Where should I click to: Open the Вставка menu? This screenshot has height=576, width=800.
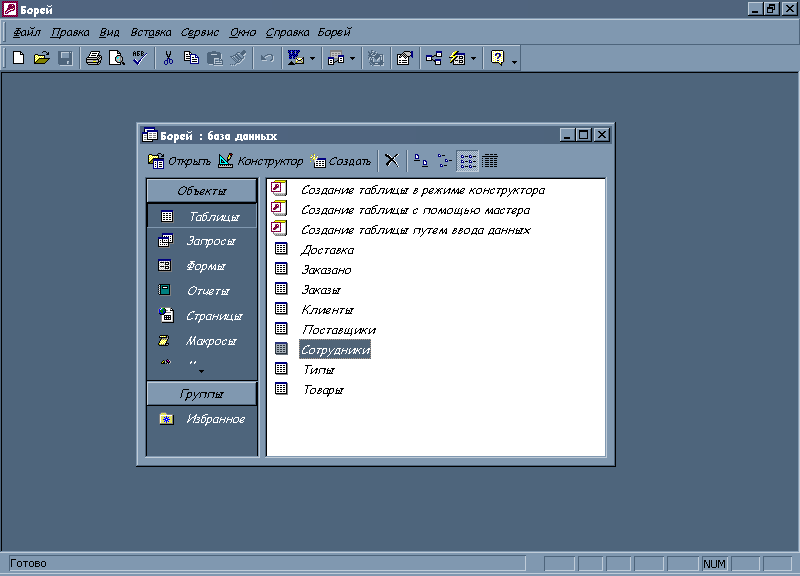tap(151, 32)
